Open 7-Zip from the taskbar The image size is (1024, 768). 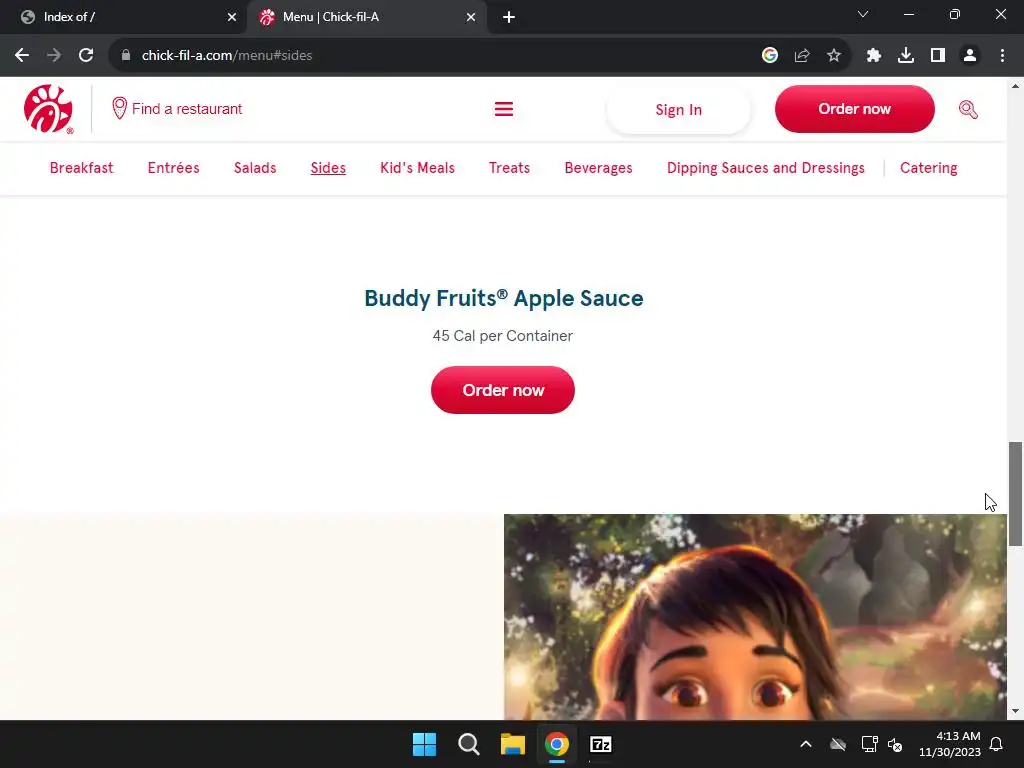601,744
